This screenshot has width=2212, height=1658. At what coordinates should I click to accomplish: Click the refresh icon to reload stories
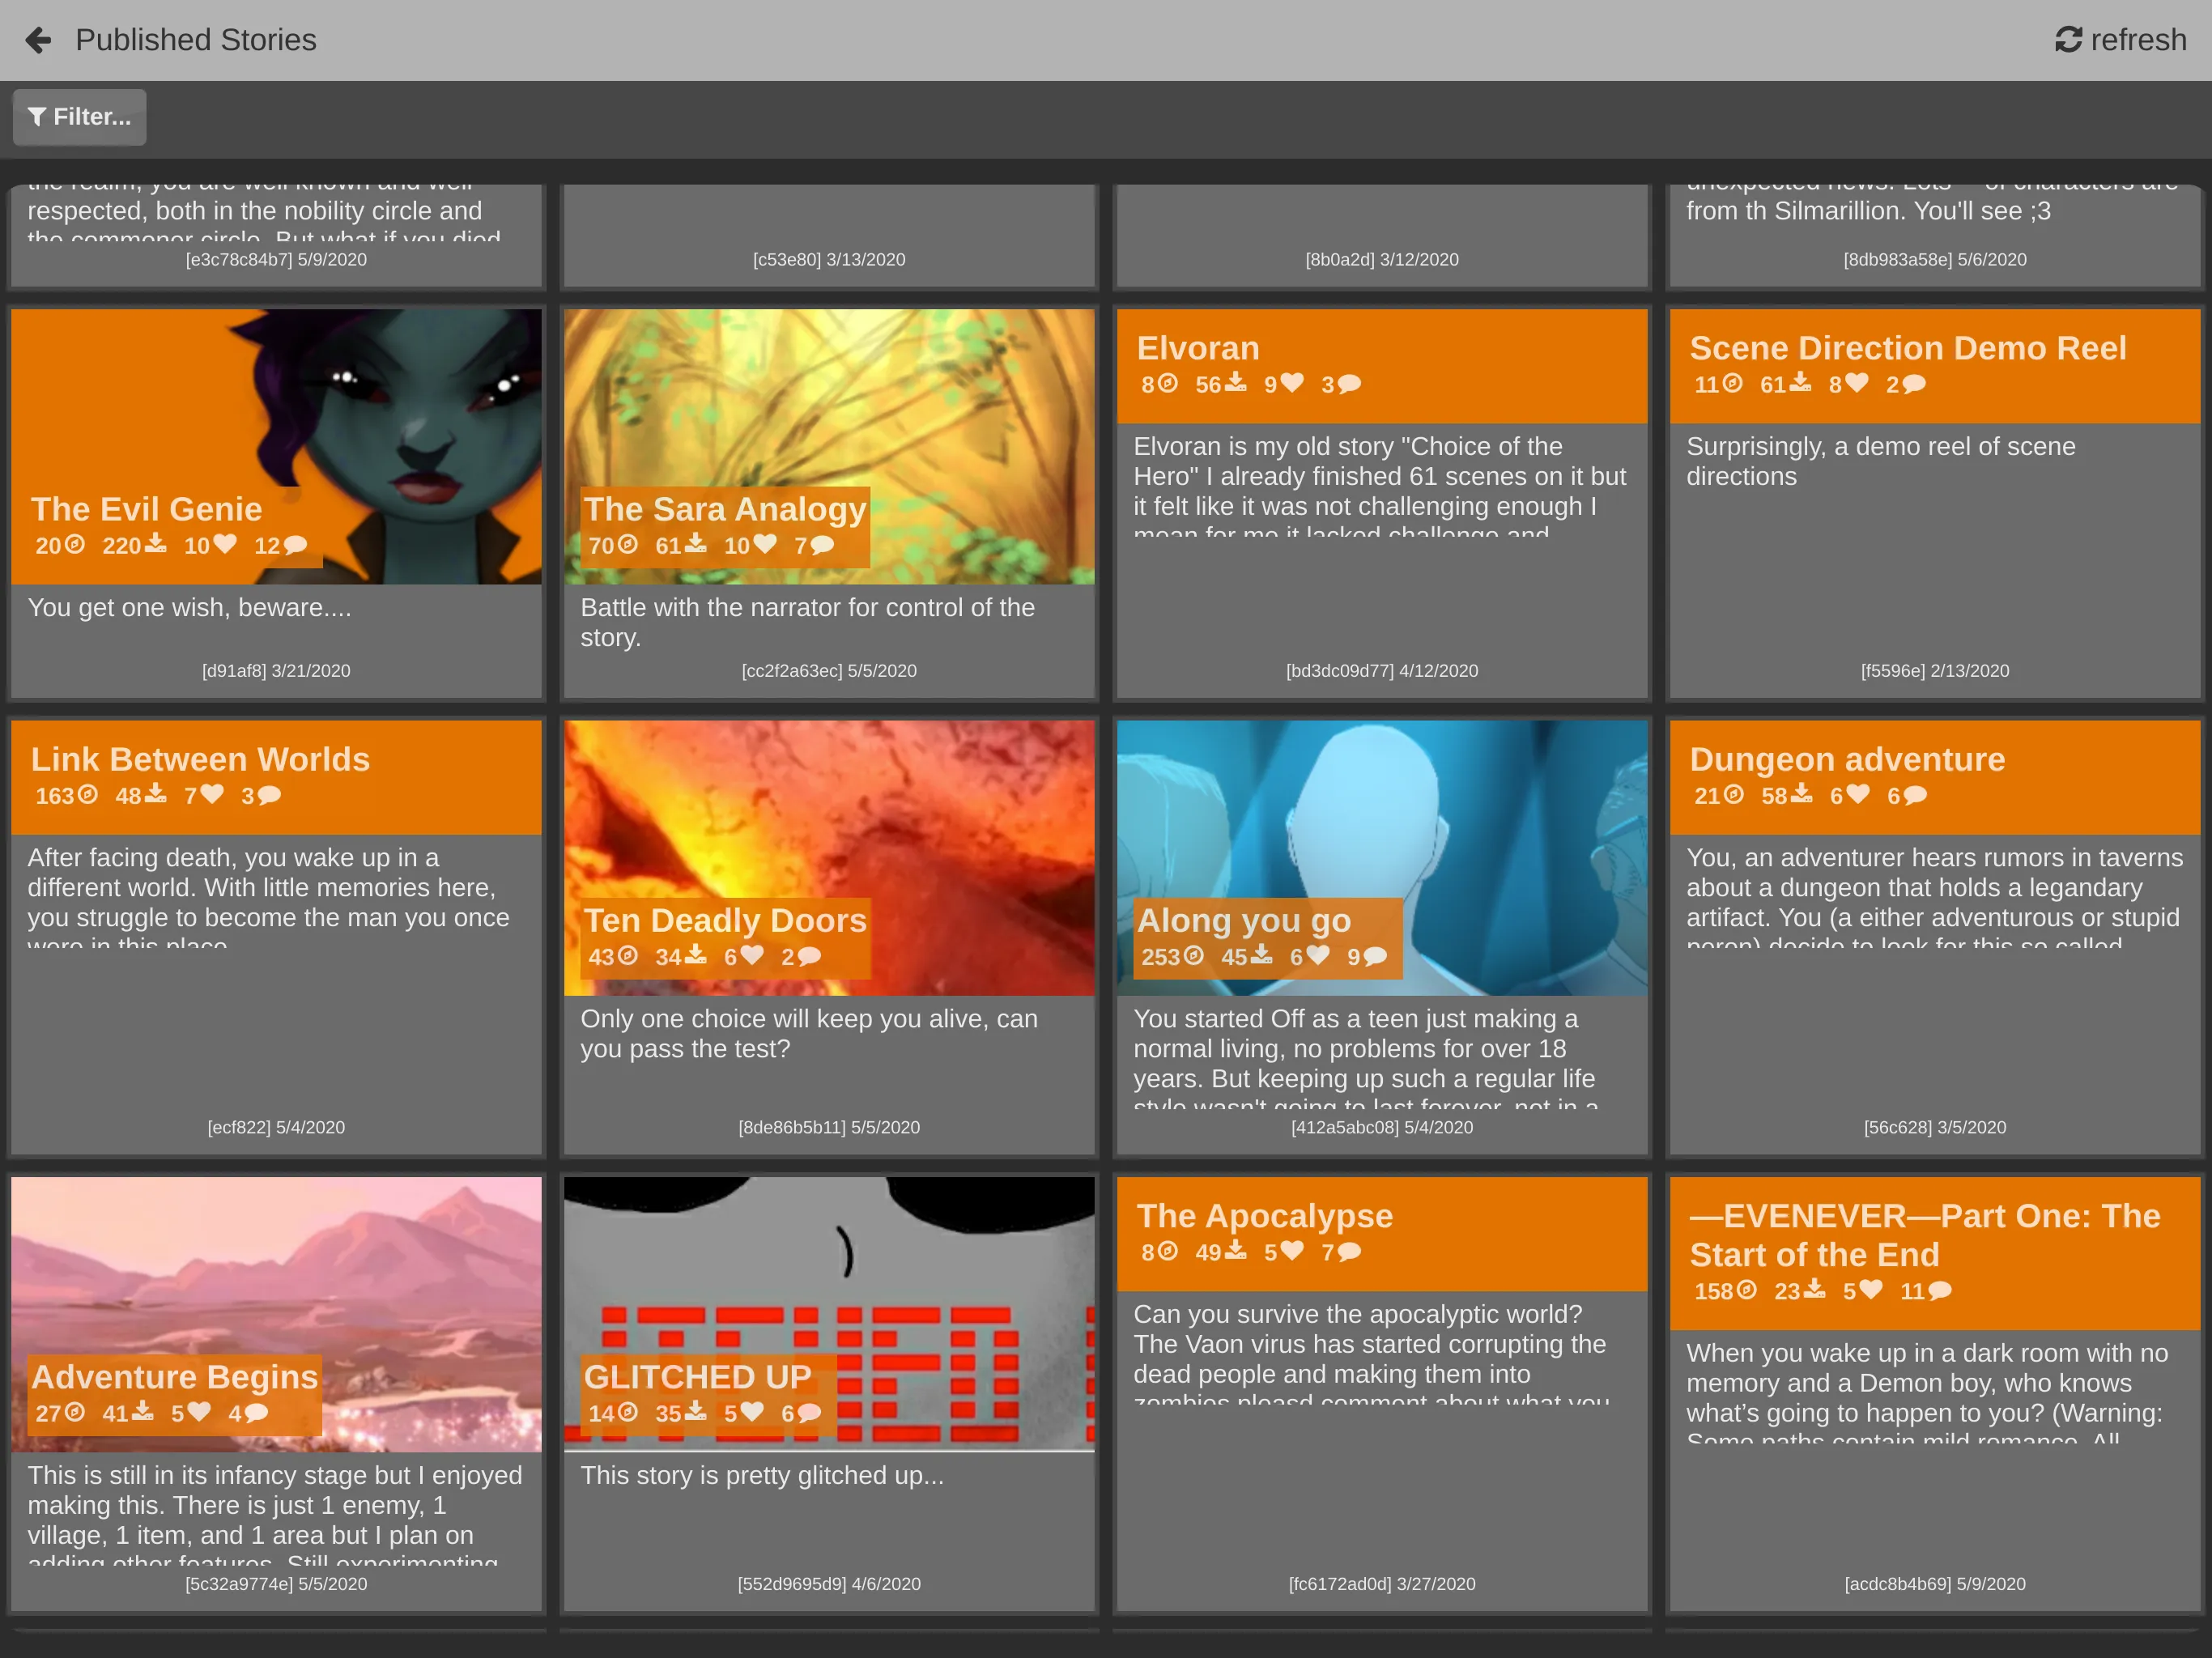(2069, 38)
